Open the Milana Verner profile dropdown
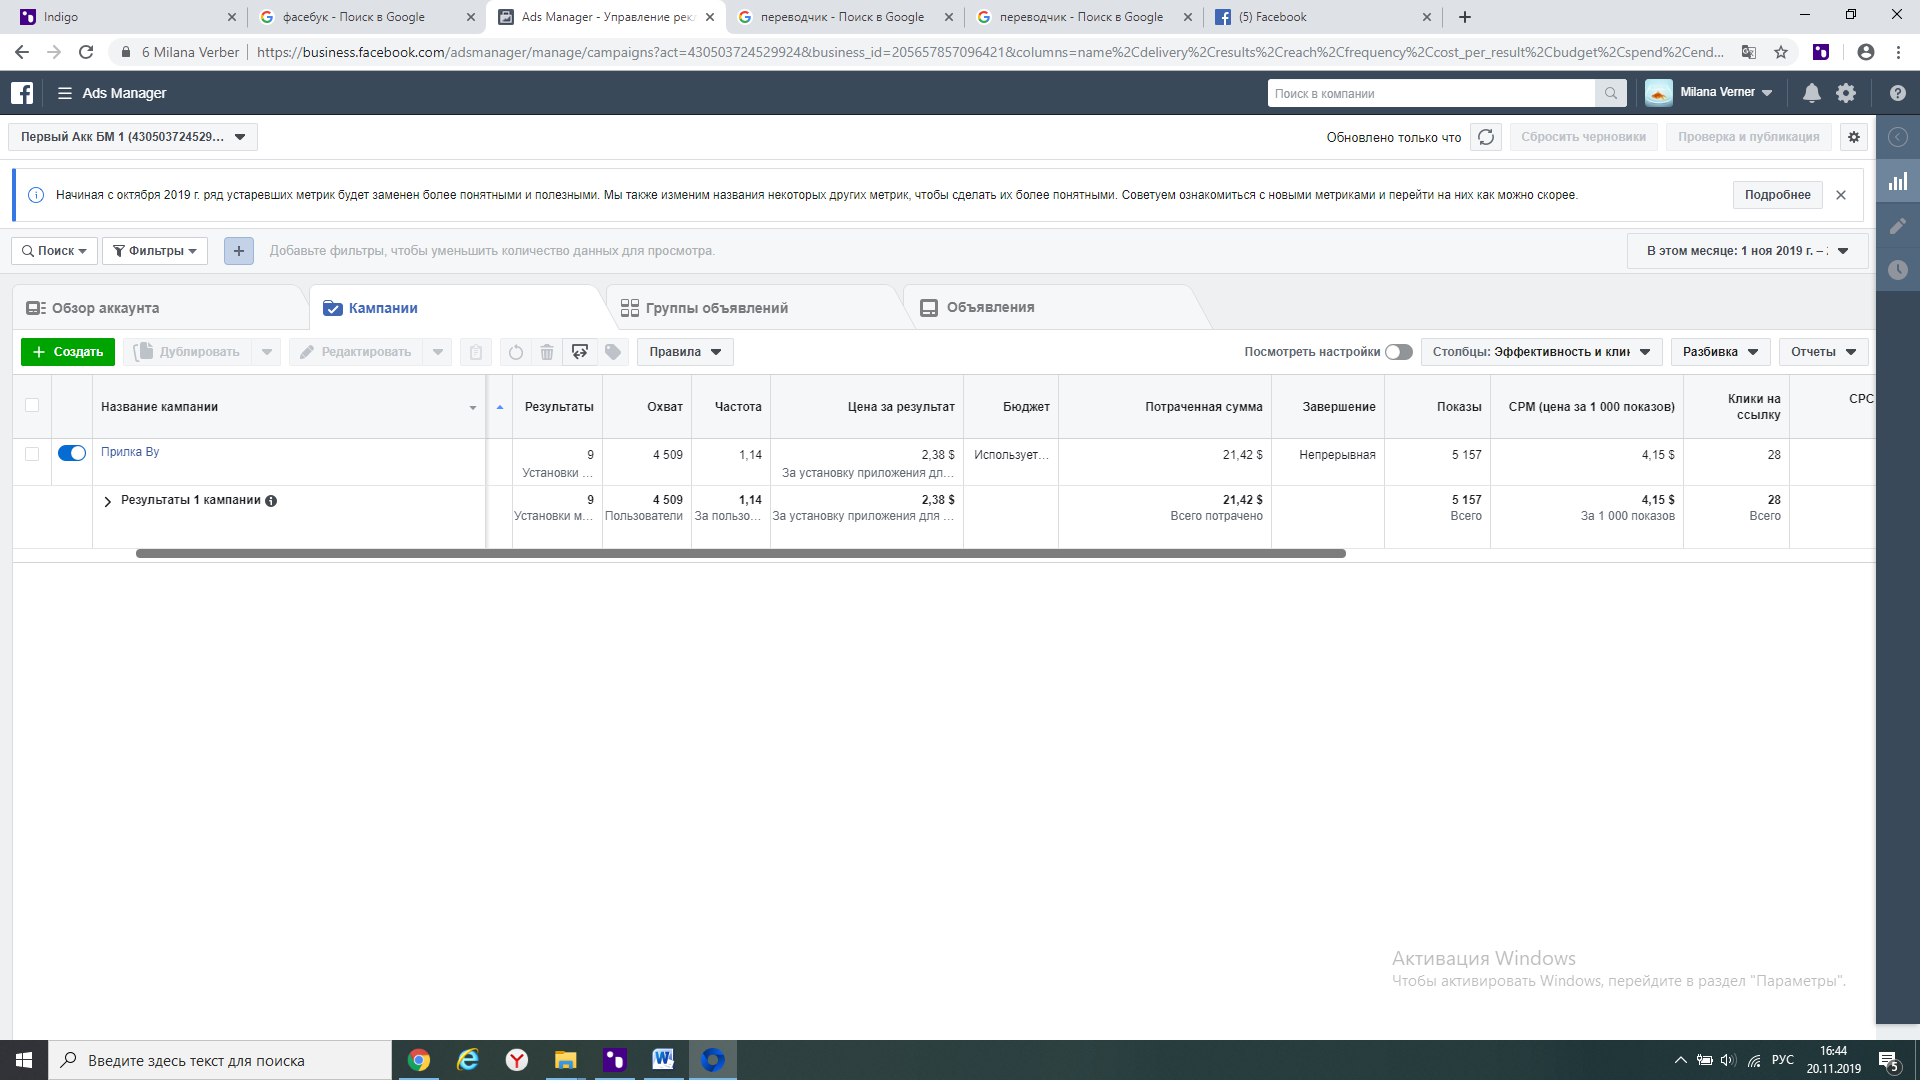The width and height of the screenshot is (1922, 1084). [x=1711, y=93]
